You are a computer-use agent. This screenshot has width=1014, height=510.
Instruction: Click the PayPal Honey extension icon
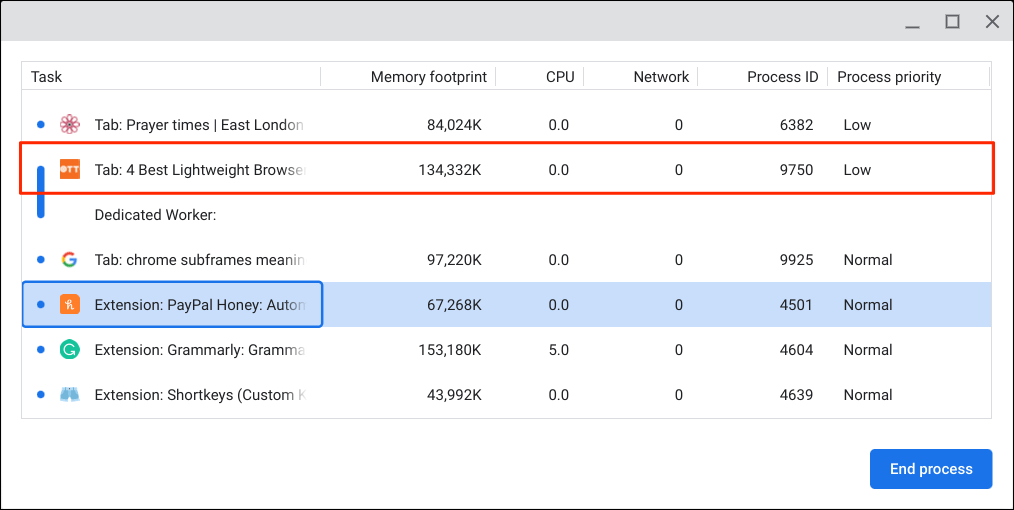[69, 305]
